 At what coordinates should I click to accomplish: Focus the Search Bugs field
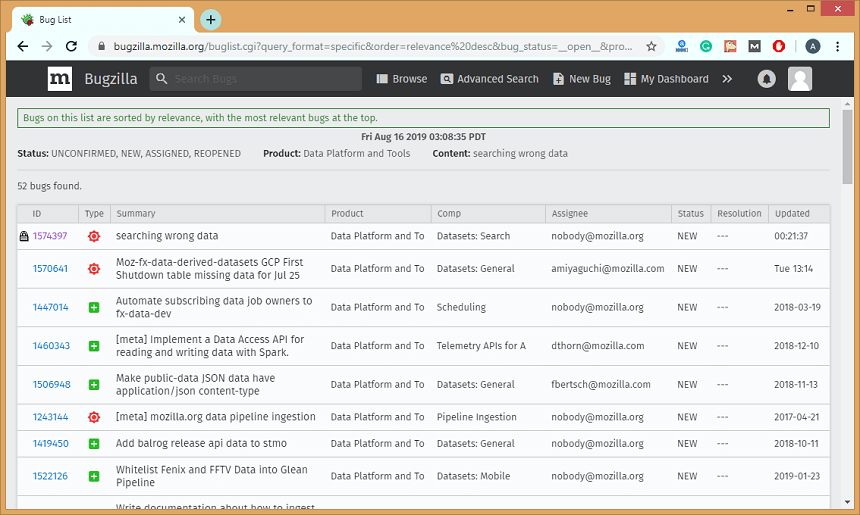[x=256, y=79]
